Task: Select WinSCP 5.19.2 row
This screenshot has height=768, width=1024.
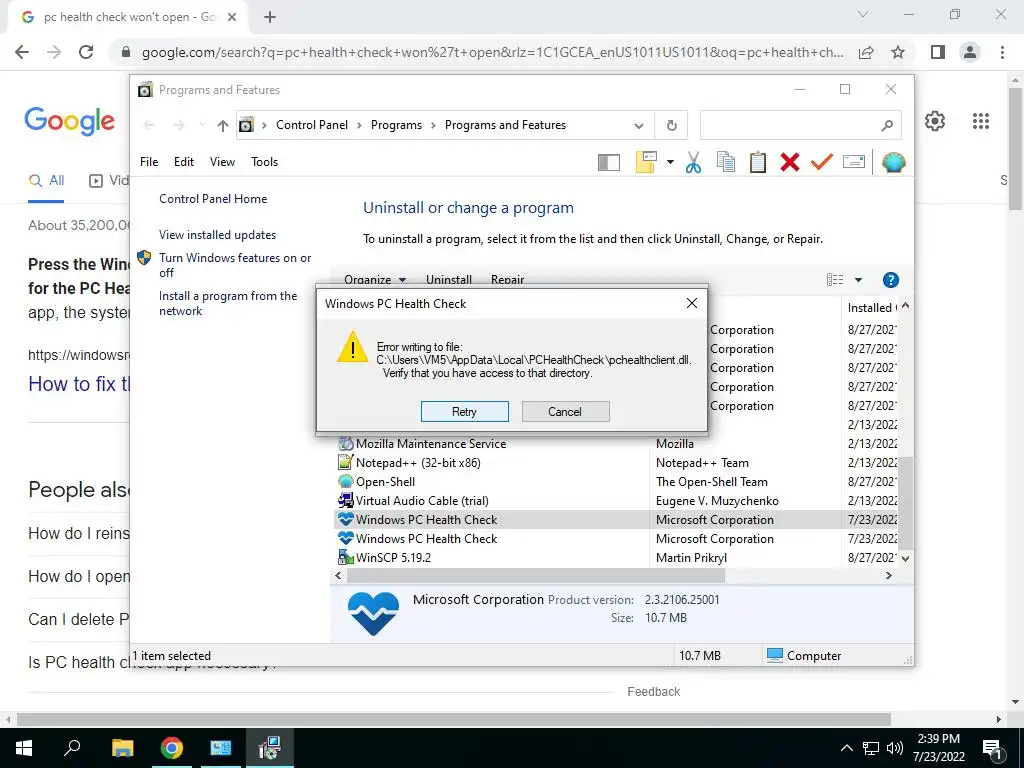Action: (618, 558)
